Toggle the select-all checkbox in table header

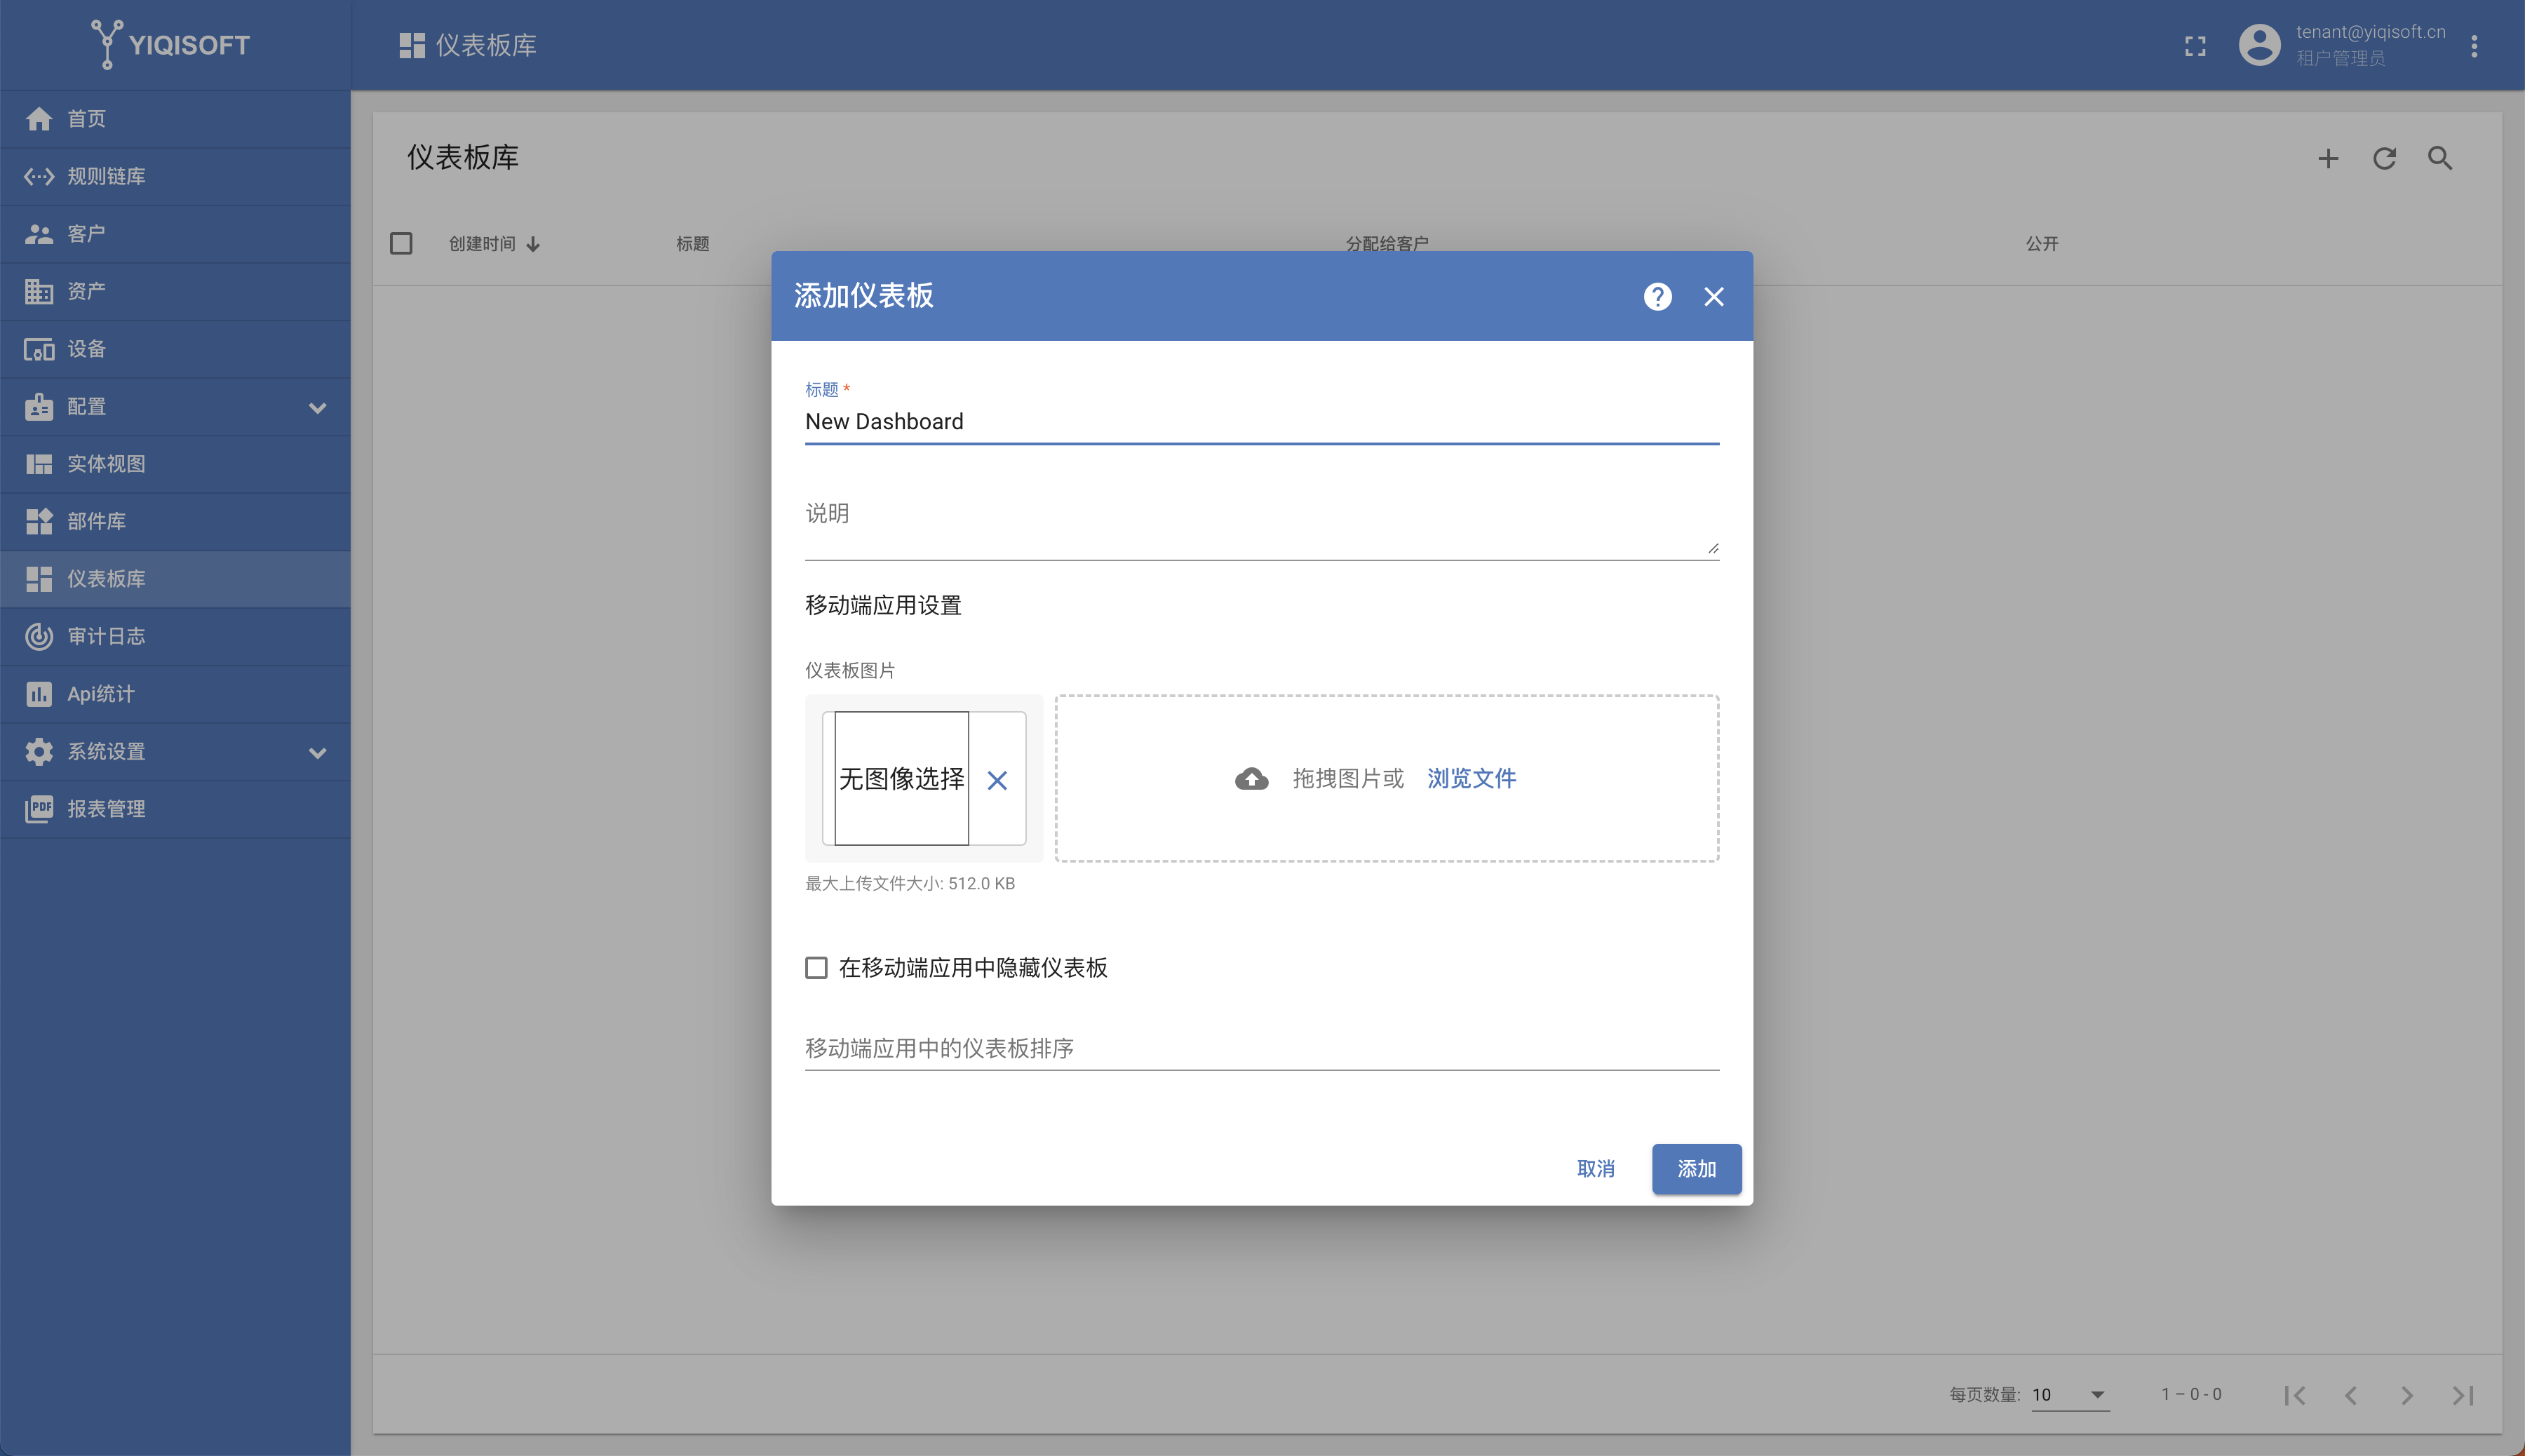[x=401, y=243]
